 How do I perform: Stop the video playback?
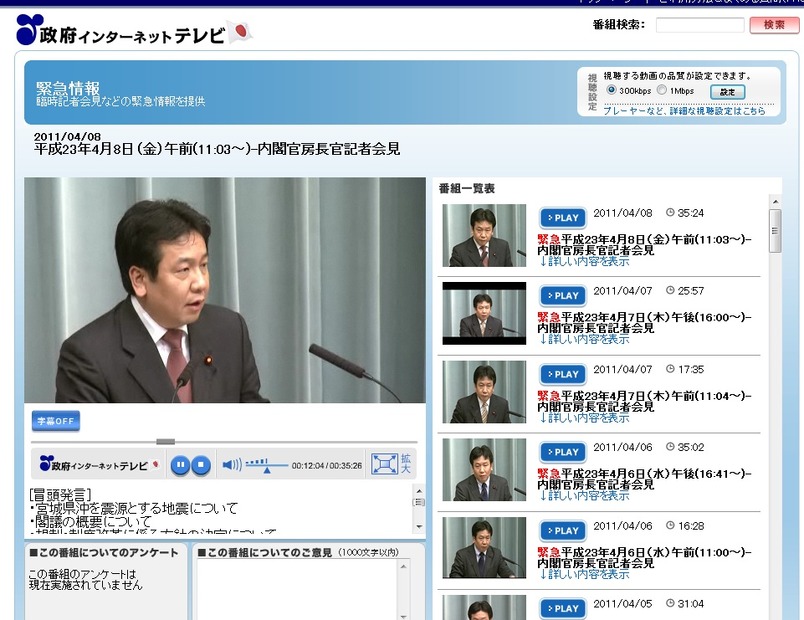[x=201, y=465]
